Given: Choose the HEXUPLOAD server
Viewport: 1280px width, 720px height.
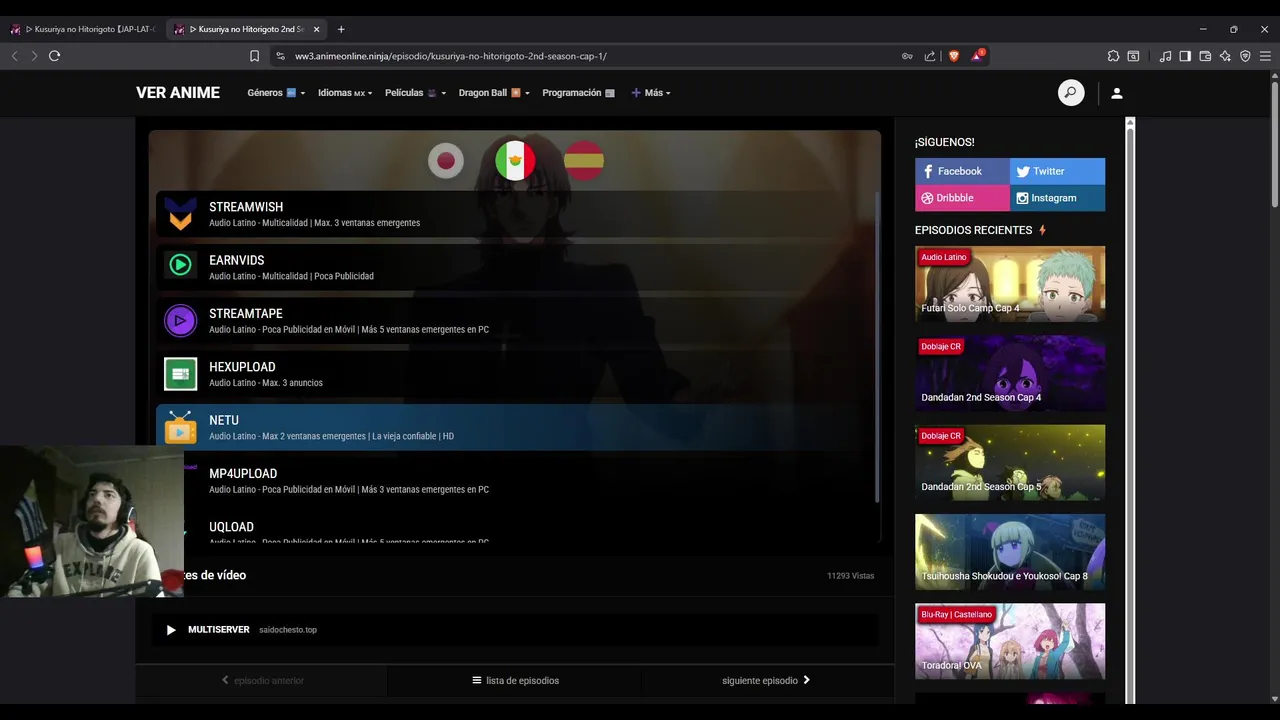Looking at the screenshot, I should [515, 374].
